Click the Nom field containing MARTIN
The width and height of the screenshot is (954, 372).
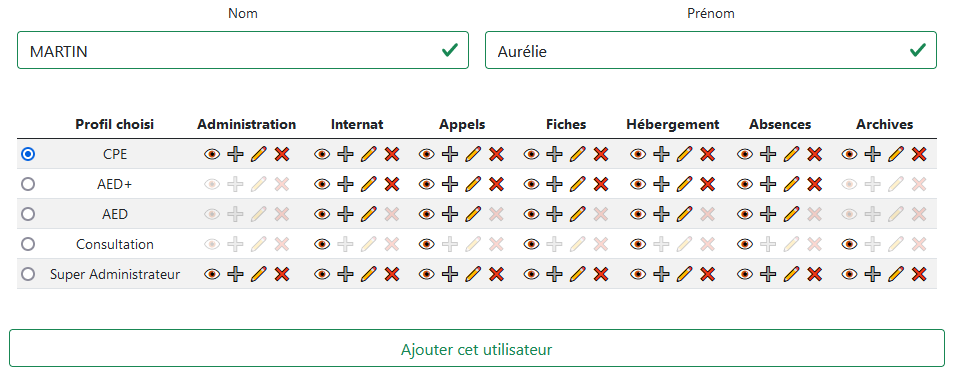pos(243,51)
